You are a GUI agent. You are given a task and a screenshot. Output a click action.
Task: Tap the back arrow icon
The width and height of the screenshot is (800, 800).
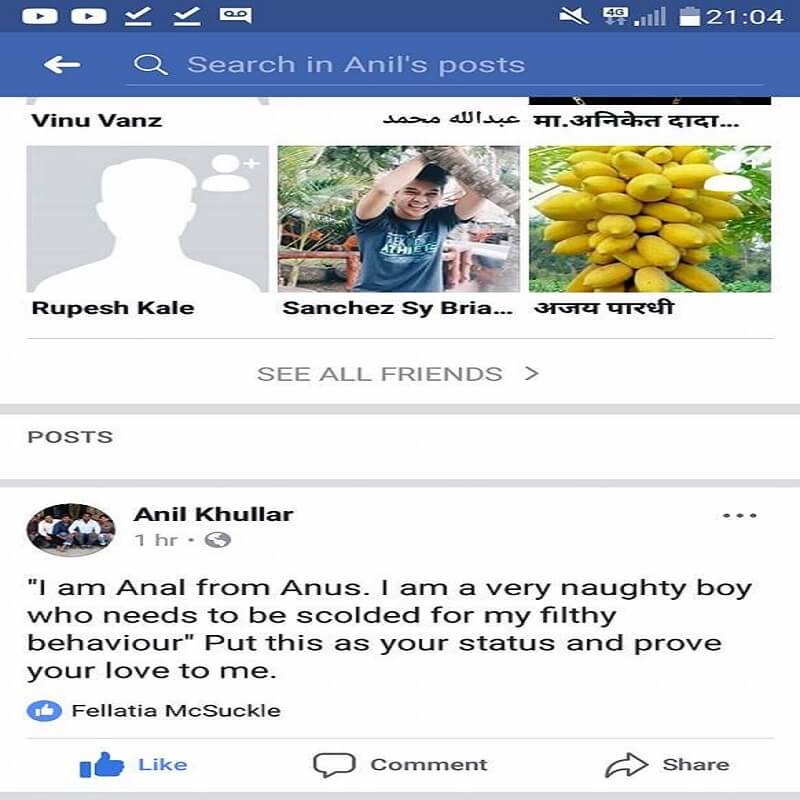(62, 65)
